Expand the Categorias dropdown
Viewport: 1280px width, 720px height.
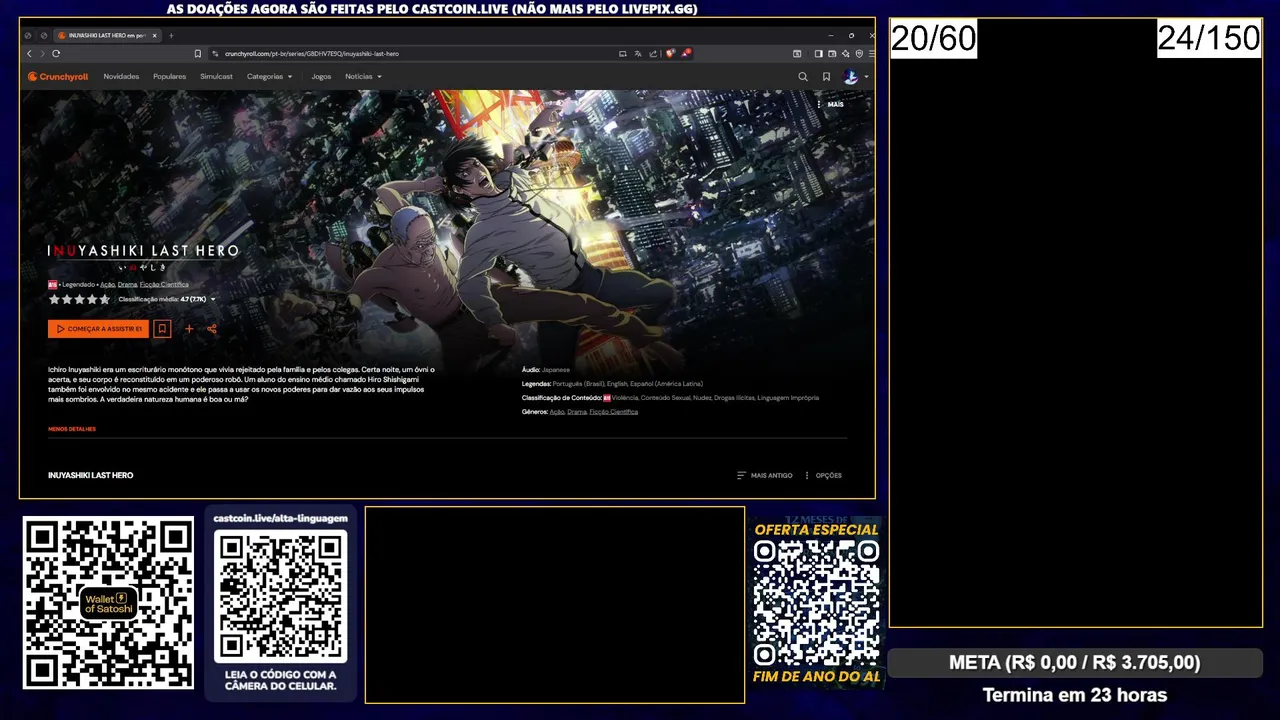pyautogui.click(x=270, y=76)
